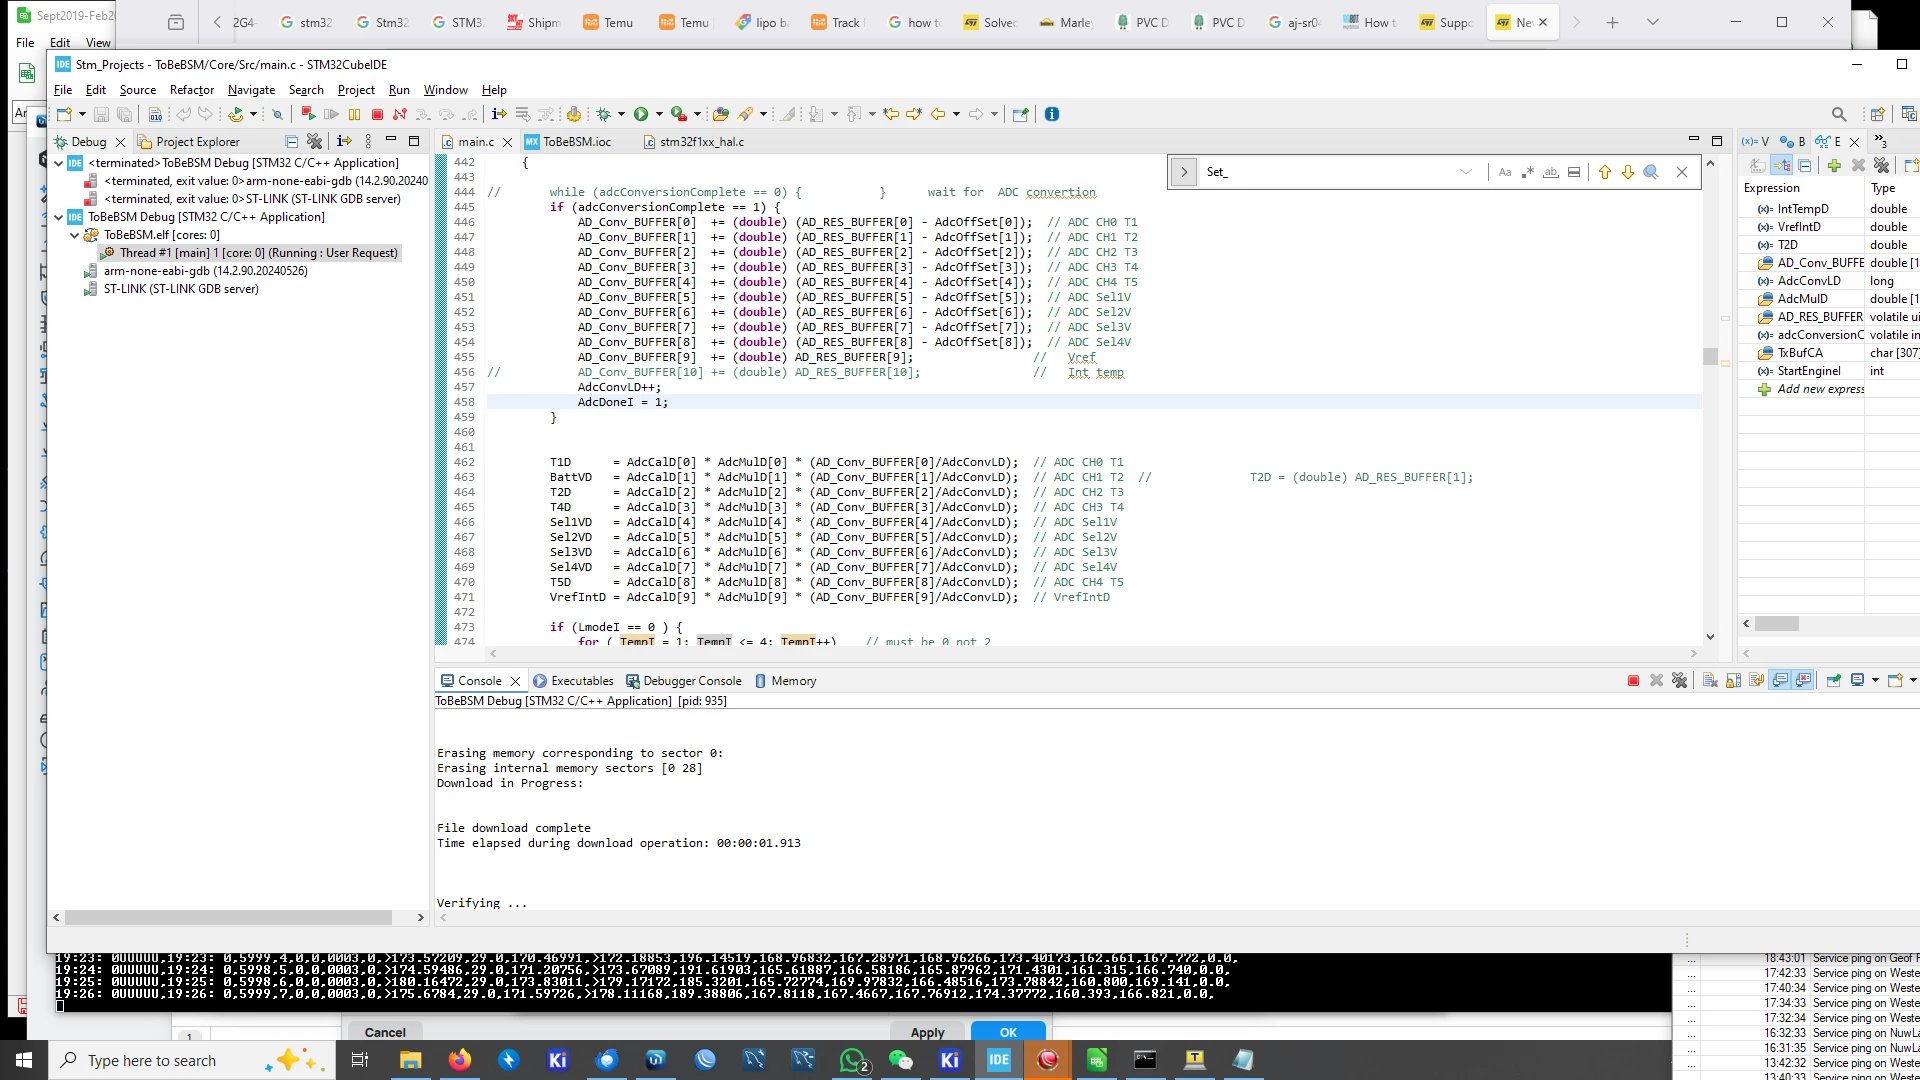Click Terminate red square in Console toolbar
1920x1080 pixels.
(1633, 681)
